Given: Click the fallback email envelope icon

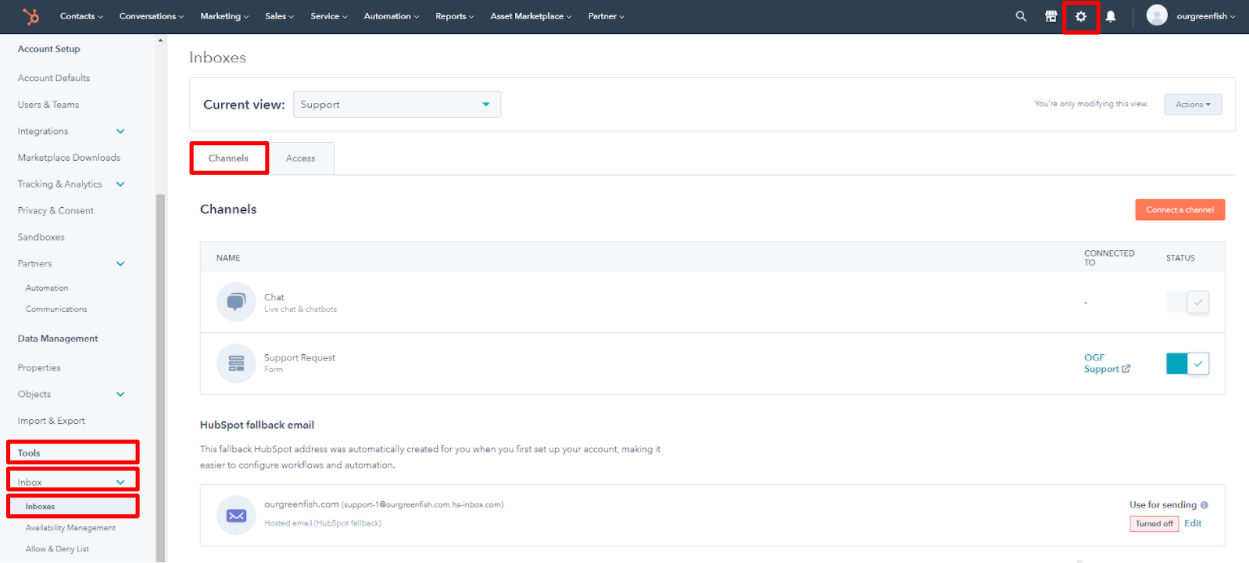Looking at the screenshot, I should (236, 515).
